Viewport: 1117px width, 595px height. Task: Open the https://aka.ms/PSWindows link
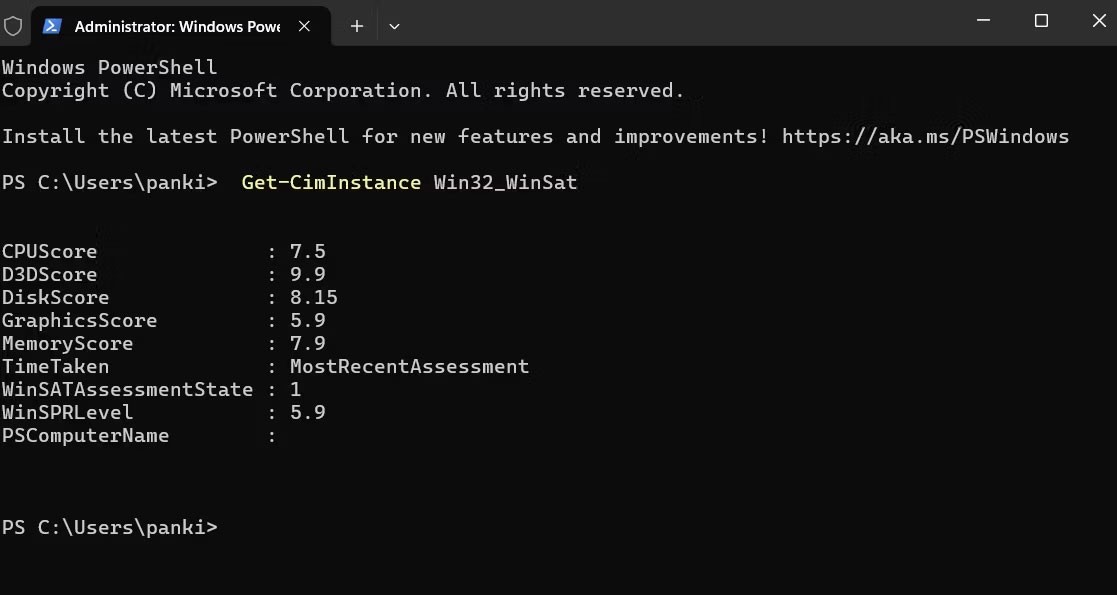[x=925, y=136]
